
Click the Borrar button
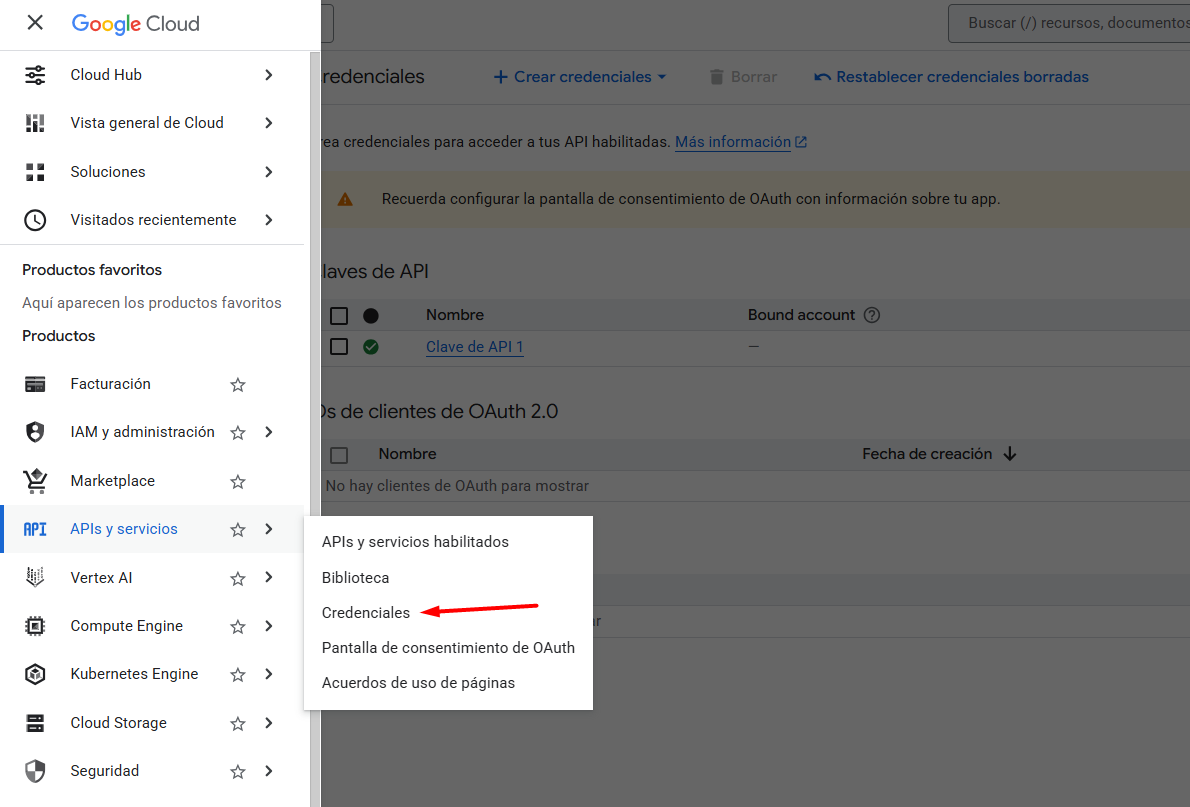coord(743,77)
